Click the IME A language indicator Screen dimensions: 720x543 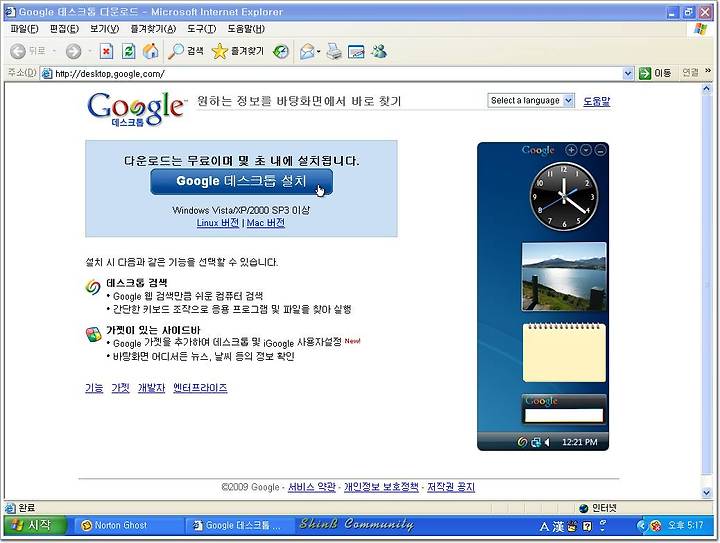coord(544,526)
